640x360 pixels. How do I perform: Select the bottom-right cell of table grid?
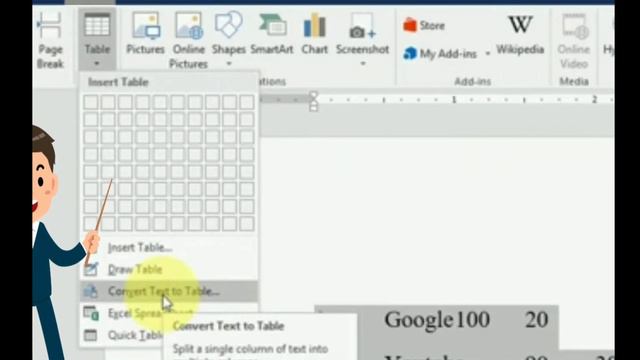[x=247, y=223]
